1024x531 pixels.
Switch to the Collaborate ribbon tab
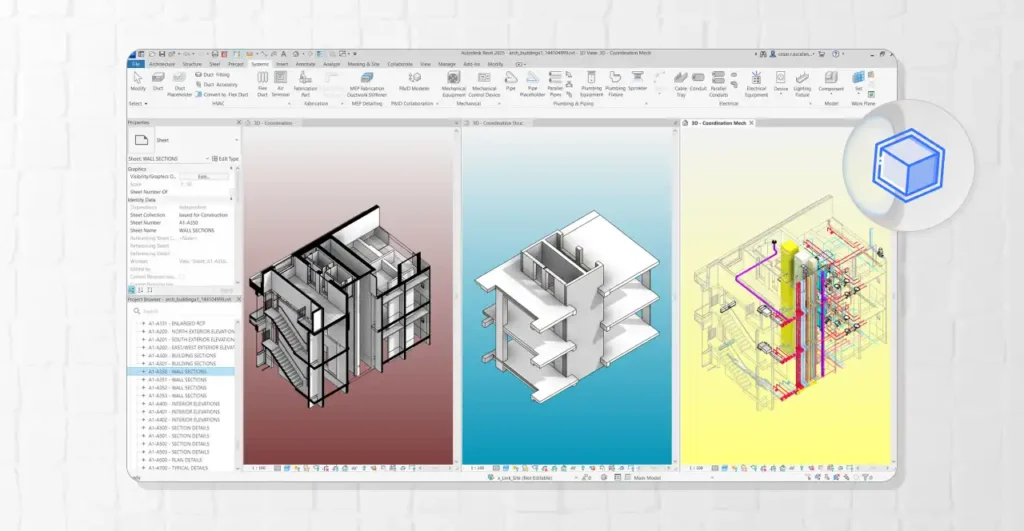coord(400,64)
